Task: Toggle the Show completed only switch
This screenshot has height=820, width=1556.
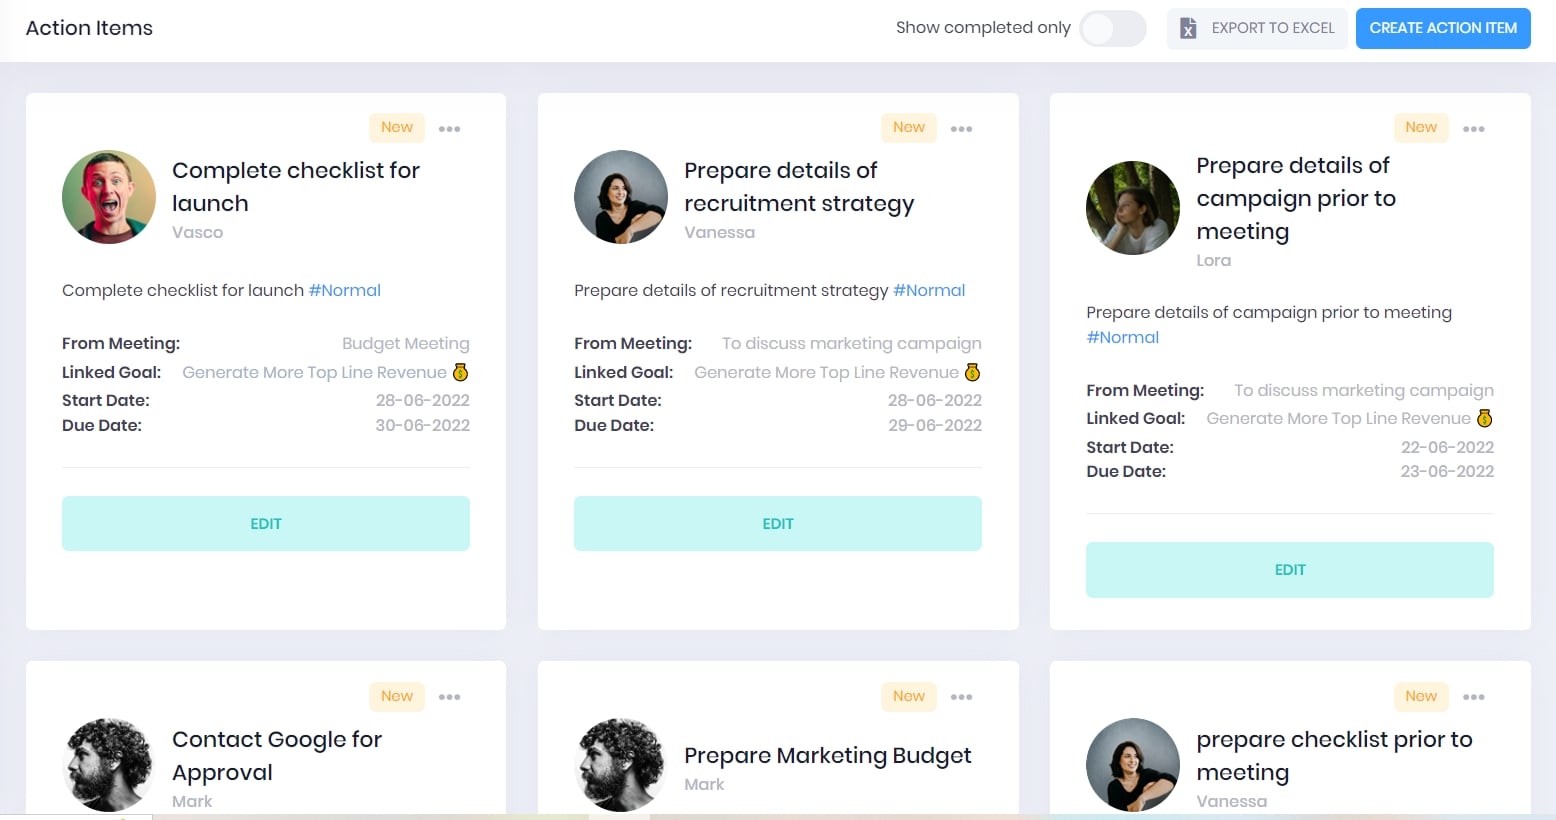Action: pyautogui.click(x=1112, y=28)
